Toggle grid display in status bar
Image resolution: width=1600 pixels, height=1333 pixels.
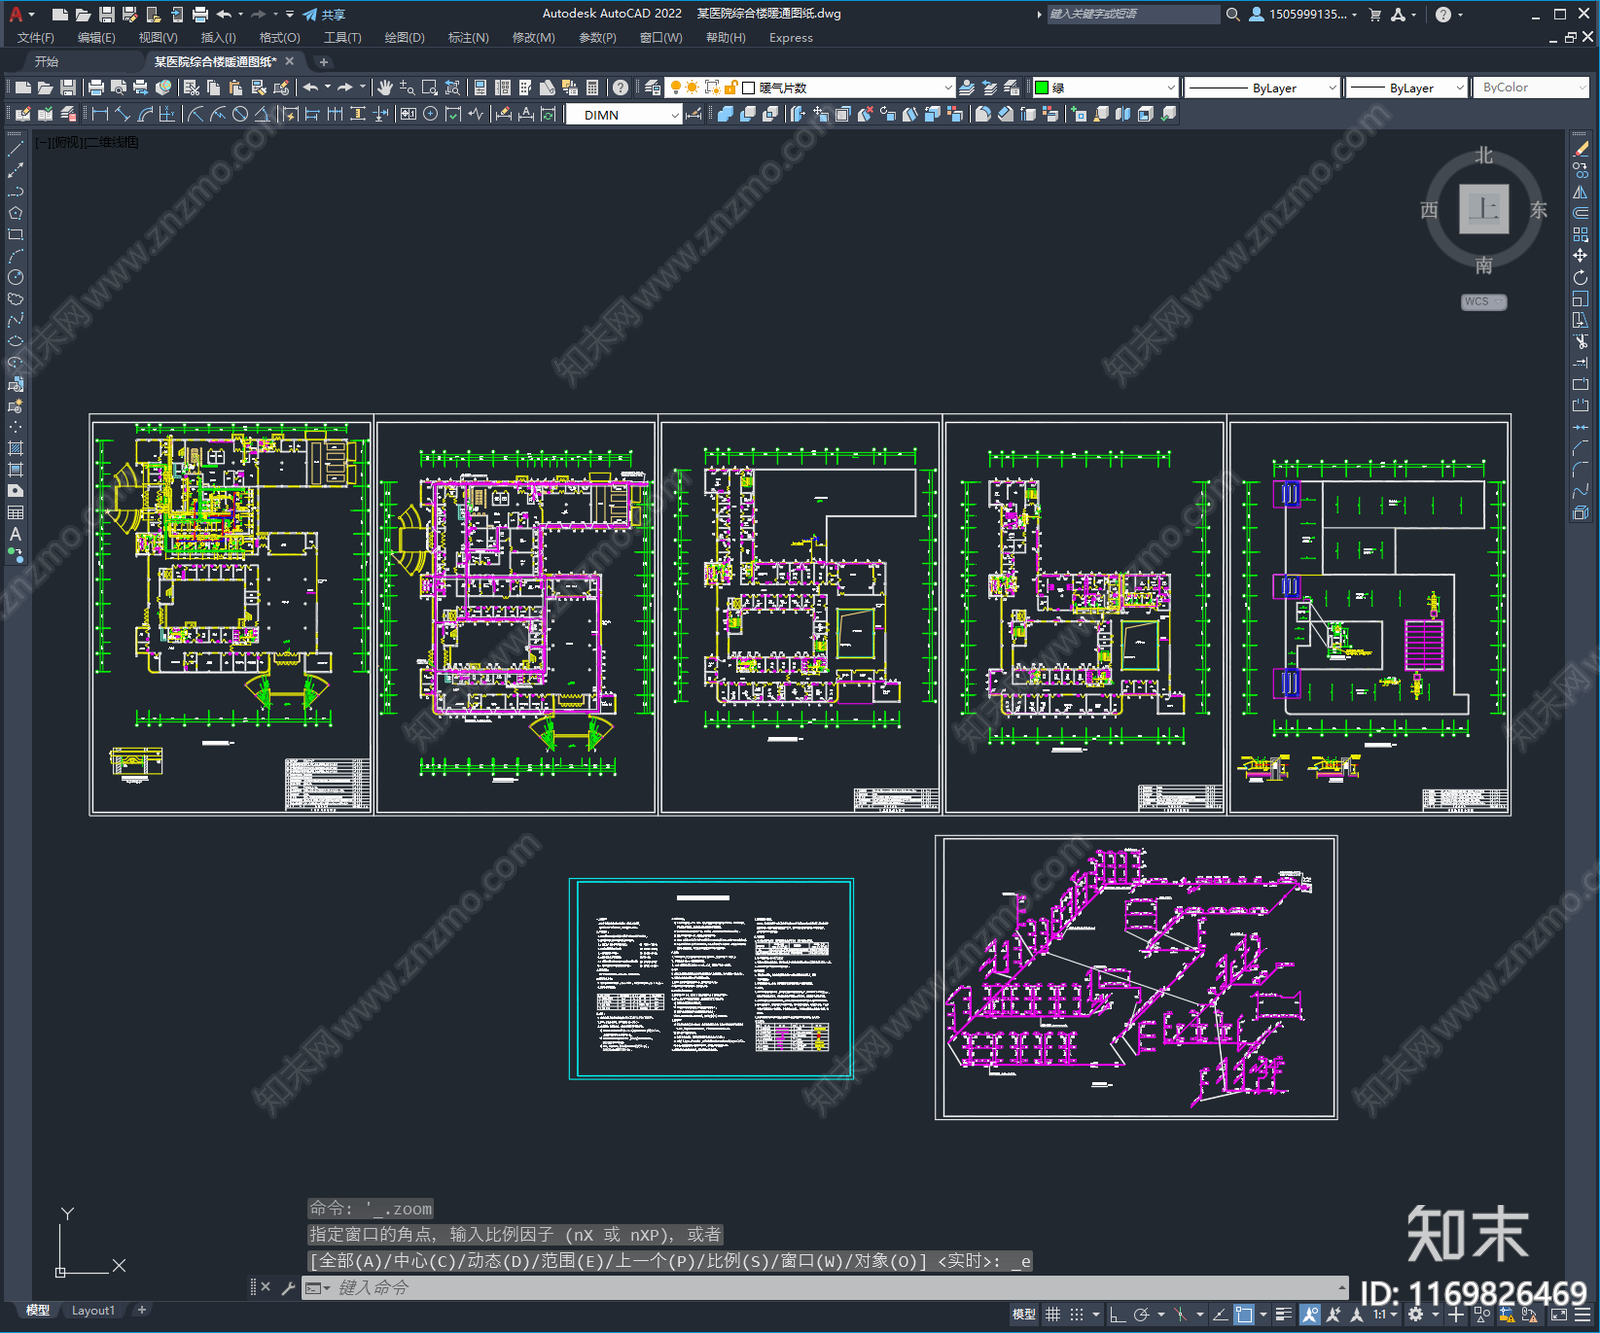(x=1053, y=1315)
